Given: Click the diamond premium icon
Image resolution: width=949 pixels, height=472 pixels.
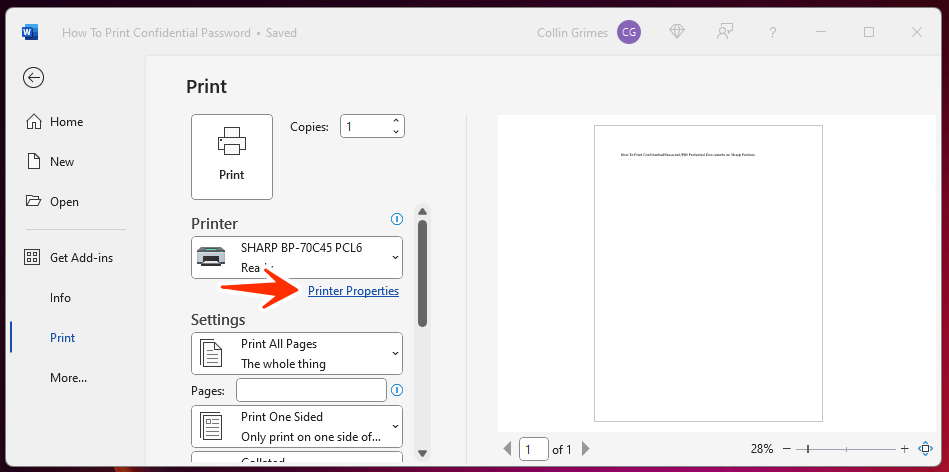Looking at the screenshot, I should [x=677, y=32].
